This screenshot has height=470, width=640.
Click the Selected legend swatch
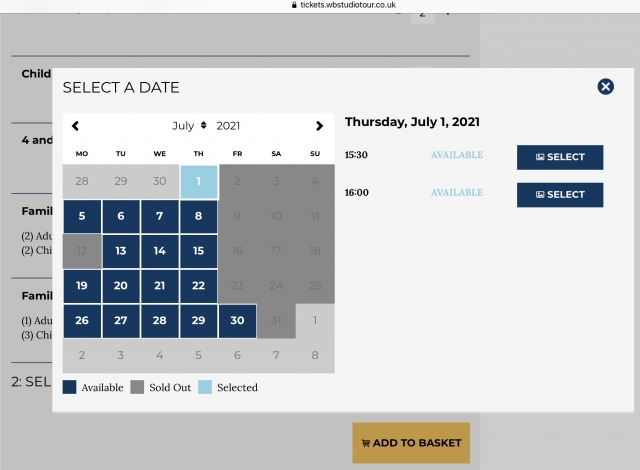(206, 387)
